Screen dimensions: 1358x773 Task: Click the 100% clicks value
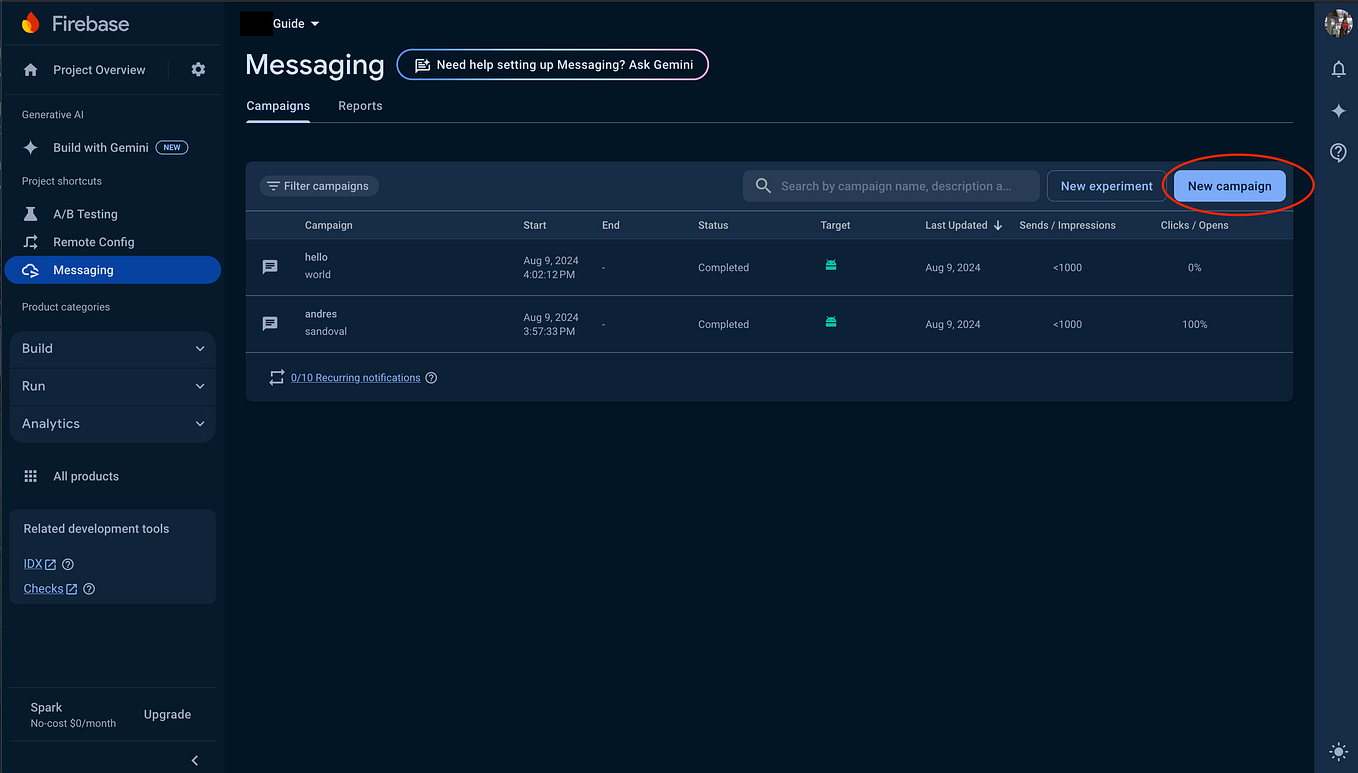coord(1195,324)
